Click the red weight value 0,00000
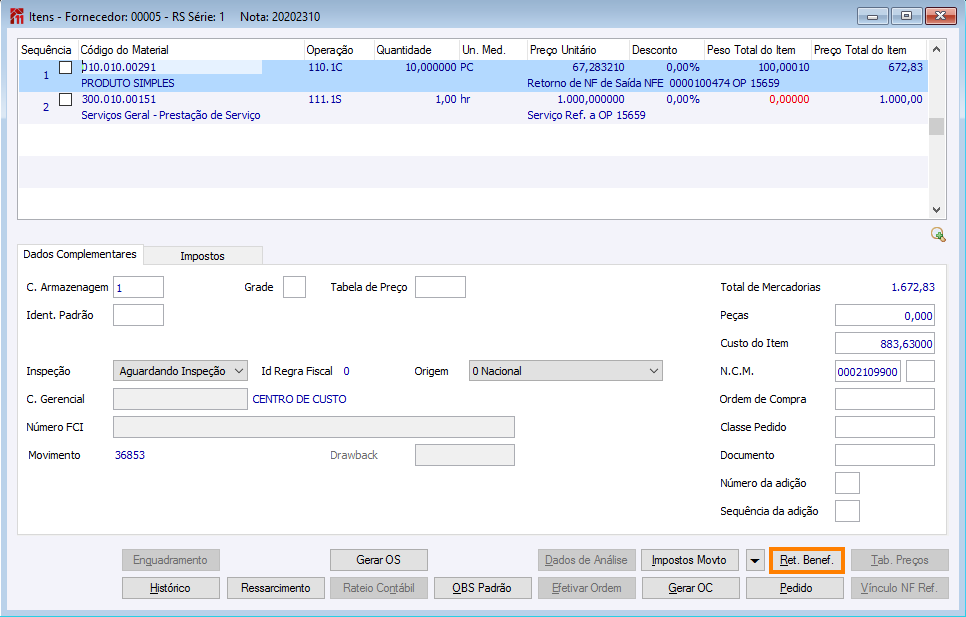The image size is (966, 617). (789, 99)
